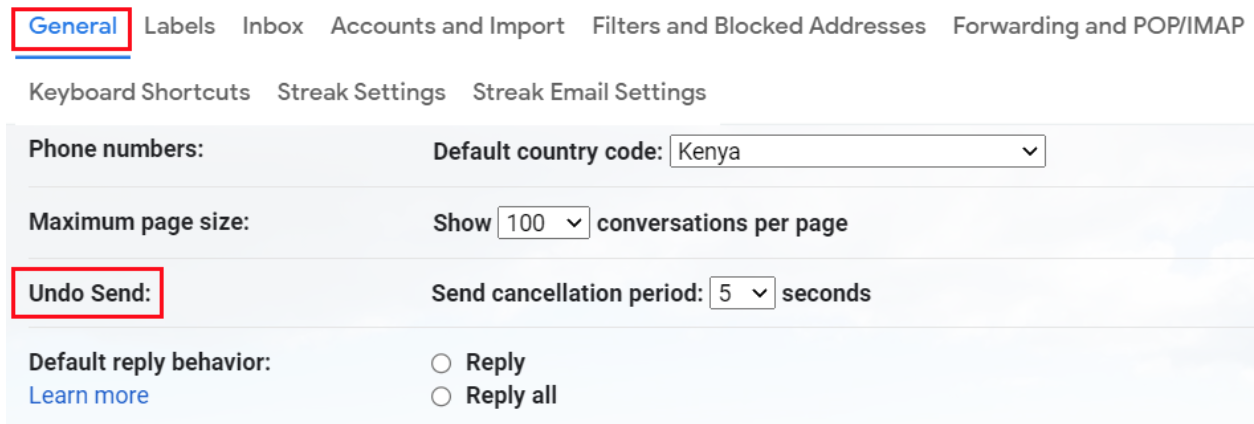Click the Learn more link
Image resolution: width=1254 pixels, height=424 pixels.
[89, 396]
